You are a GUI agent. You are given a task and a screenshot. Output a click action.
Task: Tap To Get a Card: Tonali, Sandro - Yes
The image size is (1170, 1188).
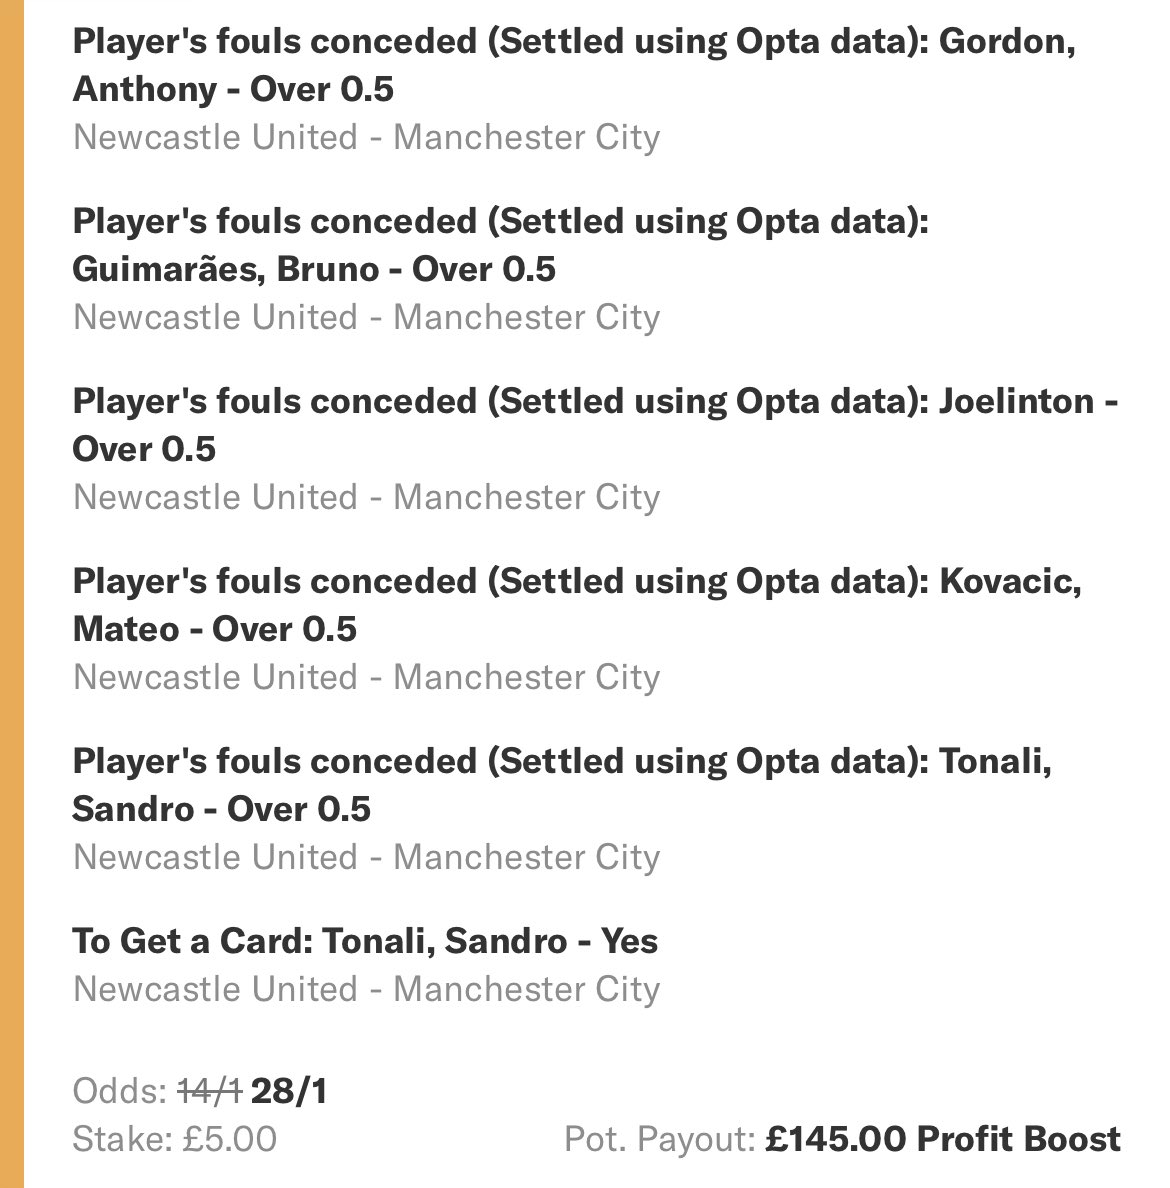point(365,941)
